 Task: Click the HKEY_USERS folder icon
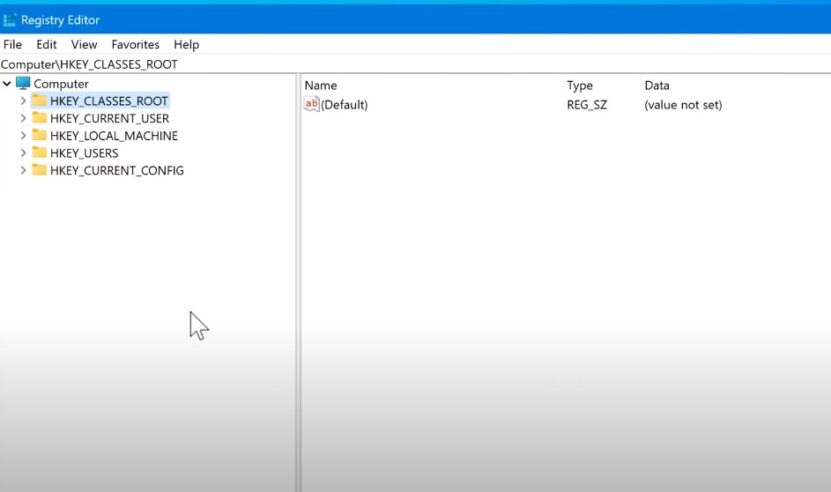(x=39, y=153)
